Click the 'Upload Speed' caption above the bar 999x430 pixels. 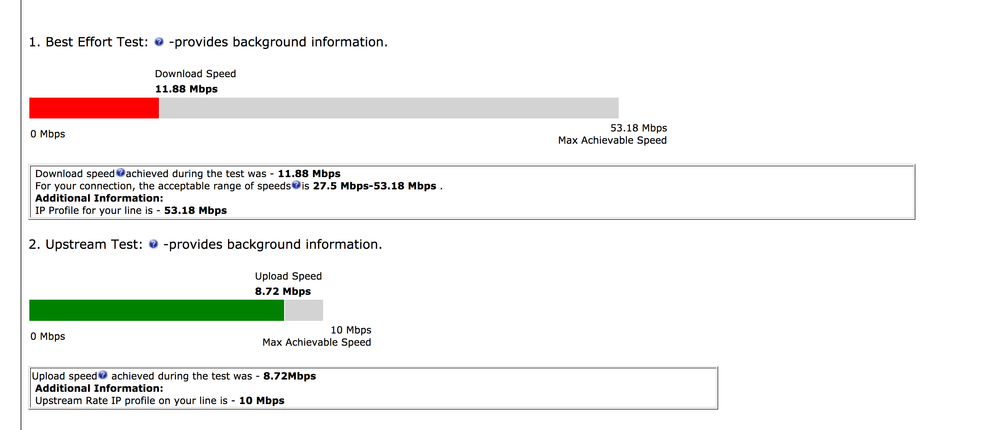tap(289, 276)
